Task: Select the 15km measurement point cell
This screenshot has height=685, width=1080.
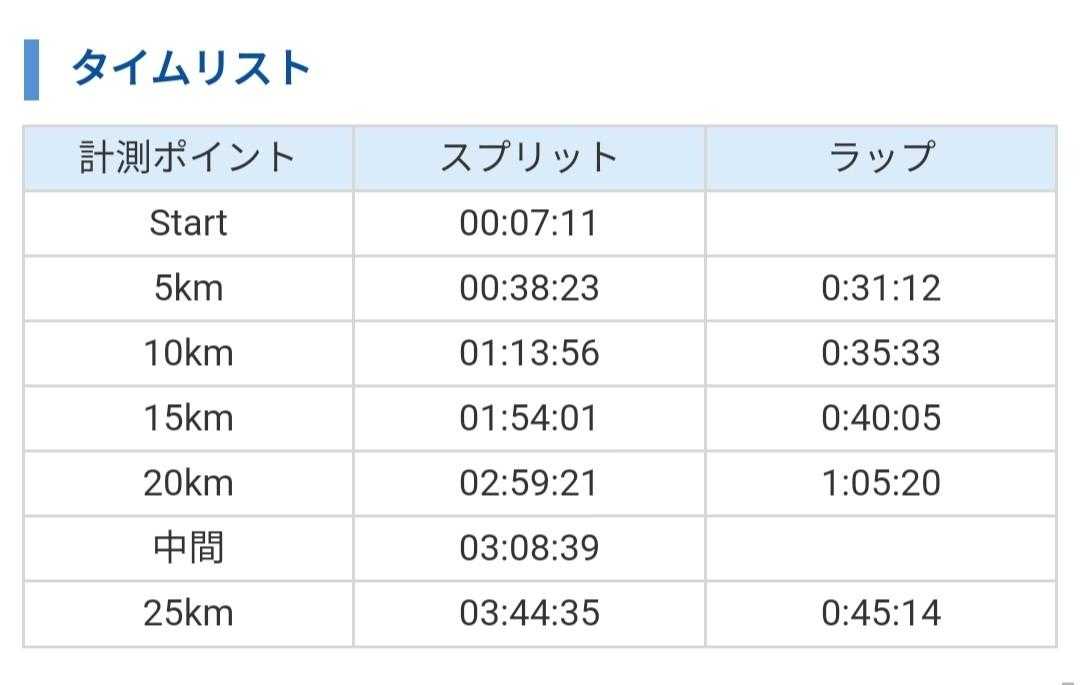Action: coord(188,418)
